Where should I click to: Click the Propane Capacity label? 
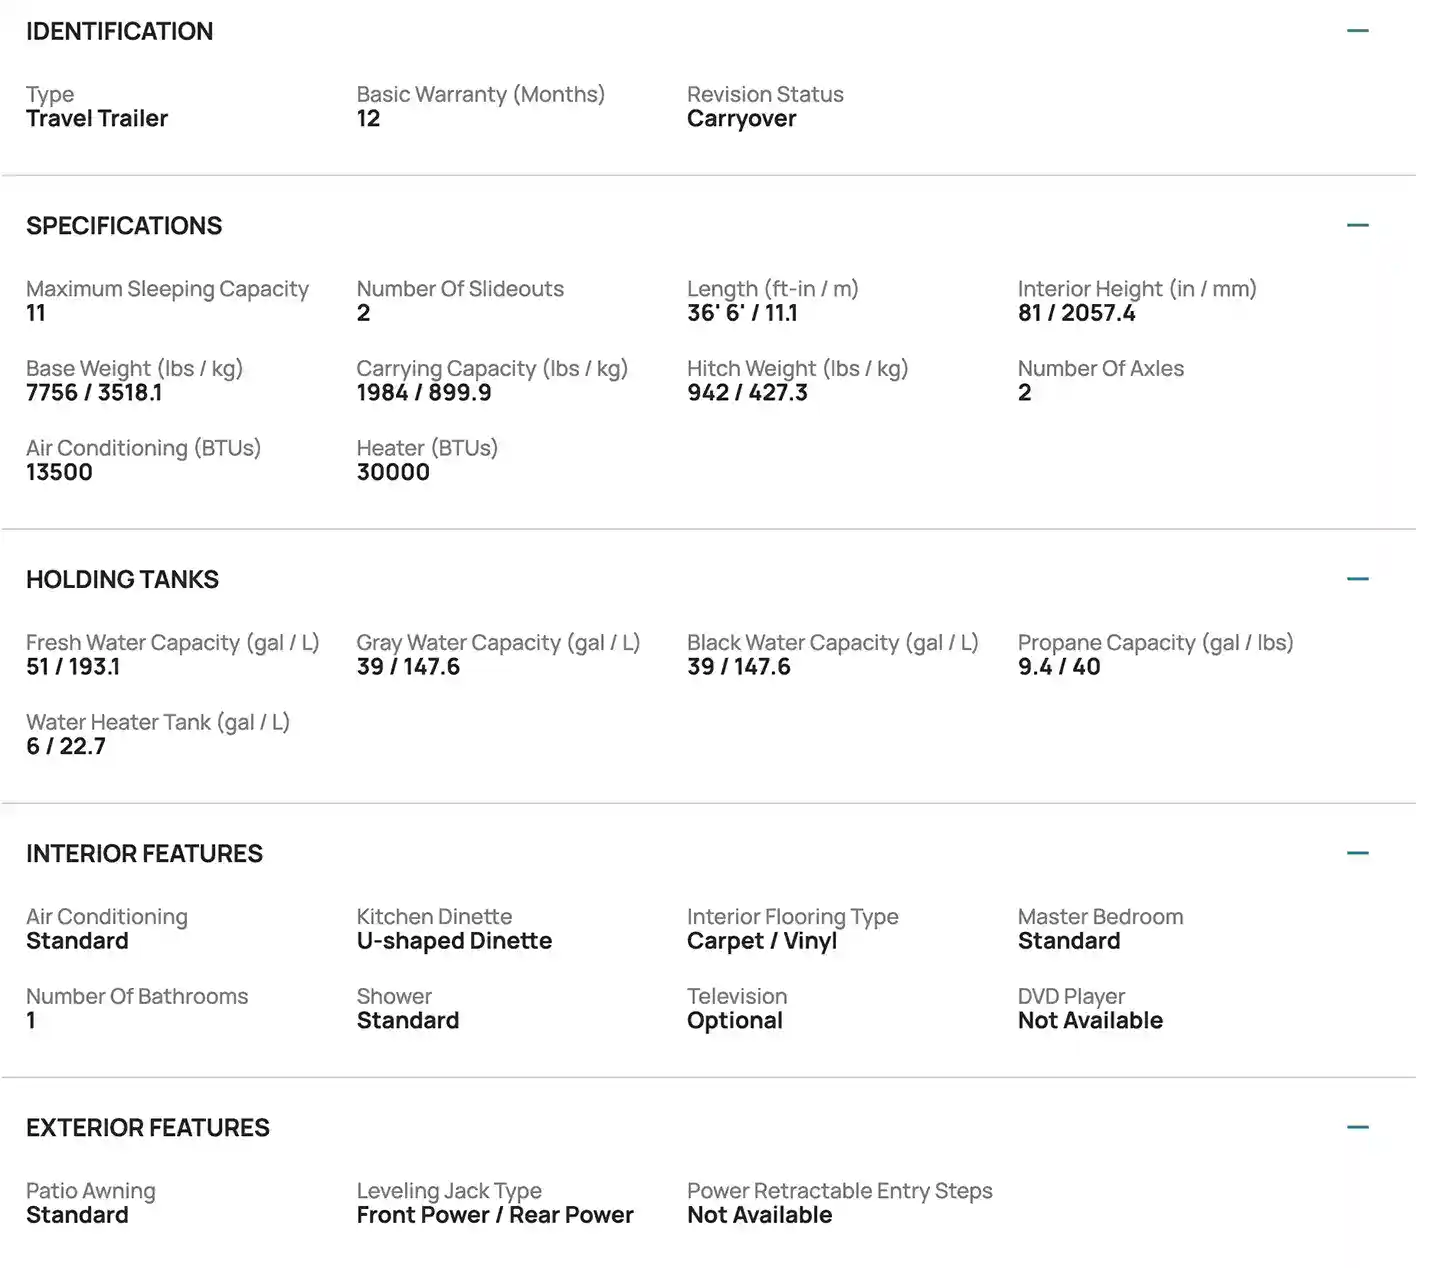coord(1155,643)
